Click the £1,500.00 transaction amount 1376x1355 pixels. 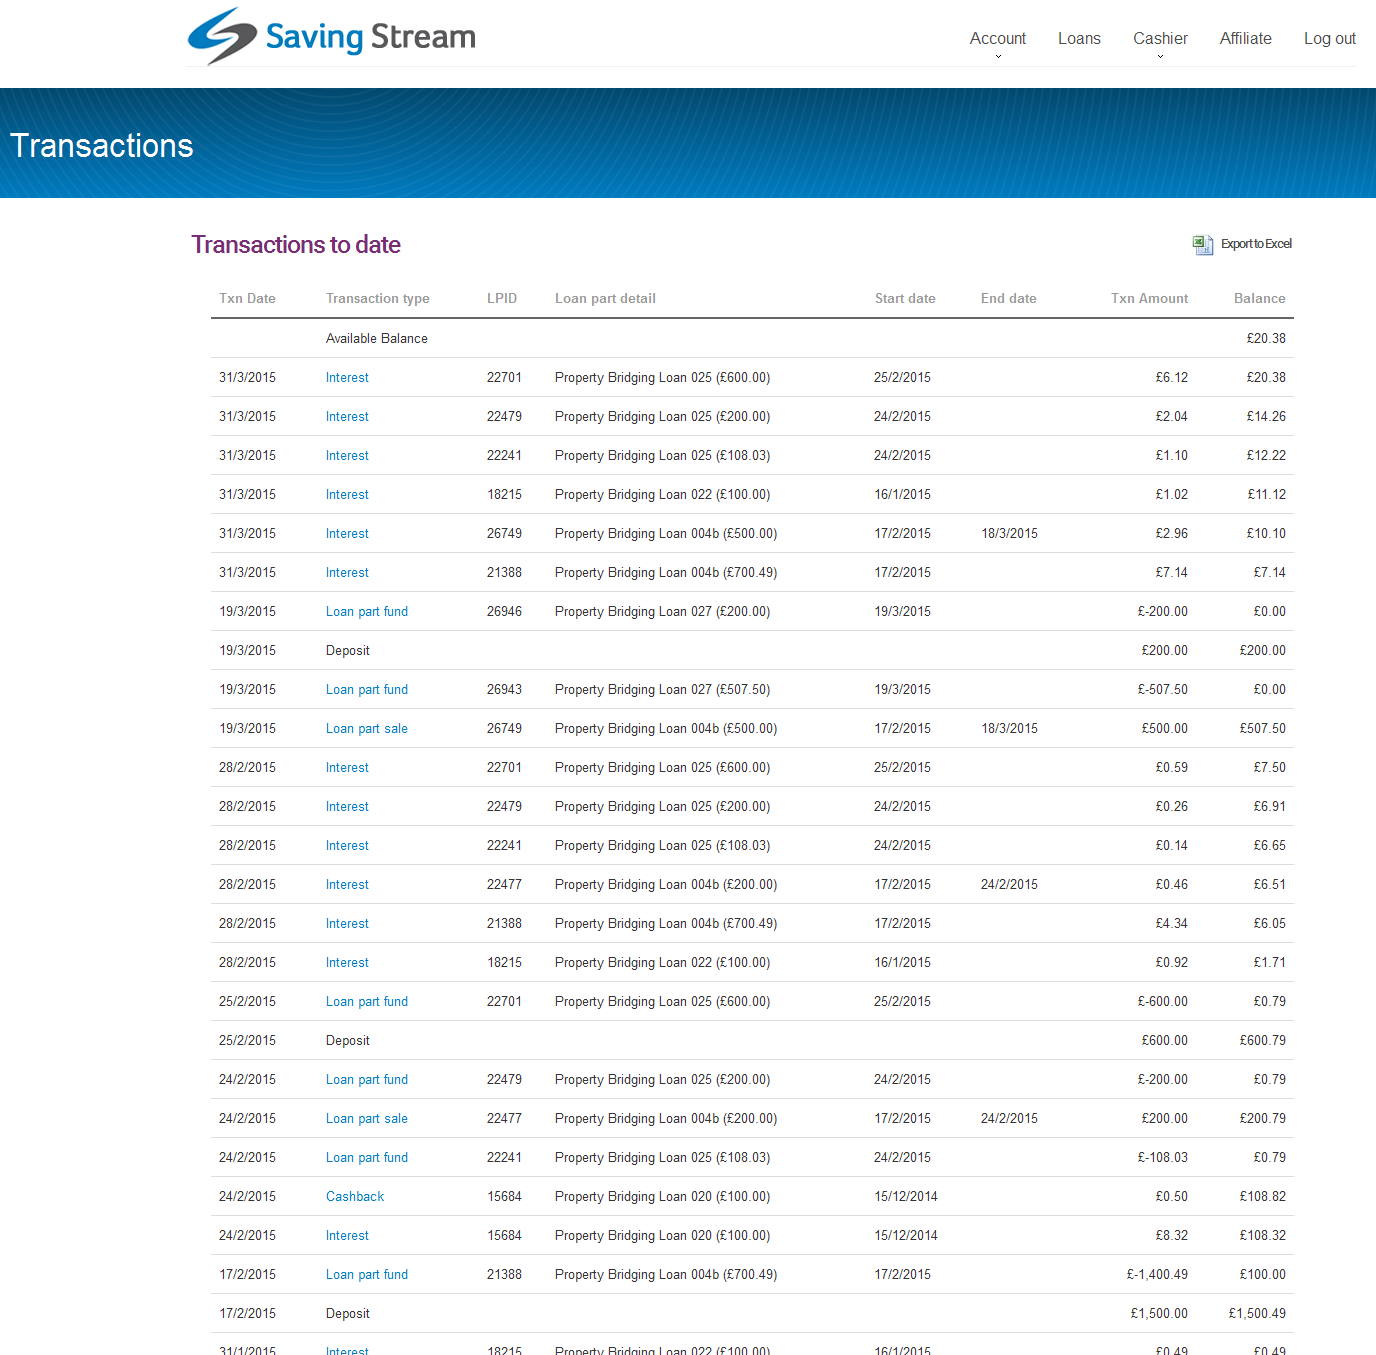(1159, 1313)
